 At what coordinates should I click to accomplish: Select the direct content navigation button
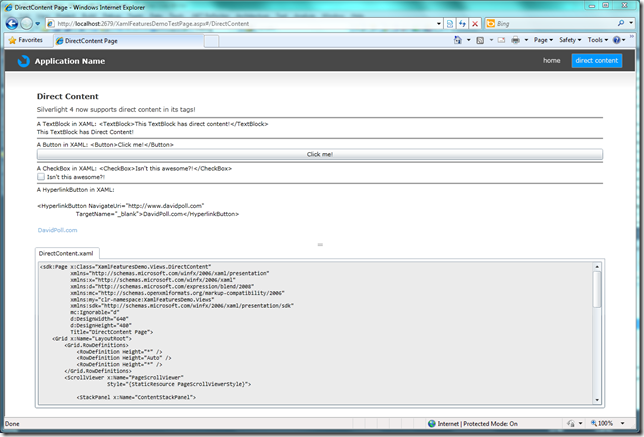(597, 61)
